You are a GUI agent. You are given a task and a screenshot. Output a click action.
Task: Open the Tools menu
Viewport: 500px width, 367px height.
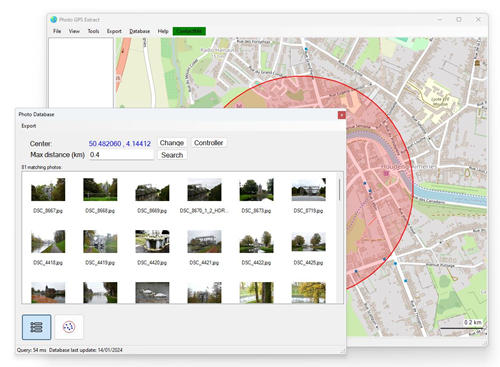click(93, 31)
